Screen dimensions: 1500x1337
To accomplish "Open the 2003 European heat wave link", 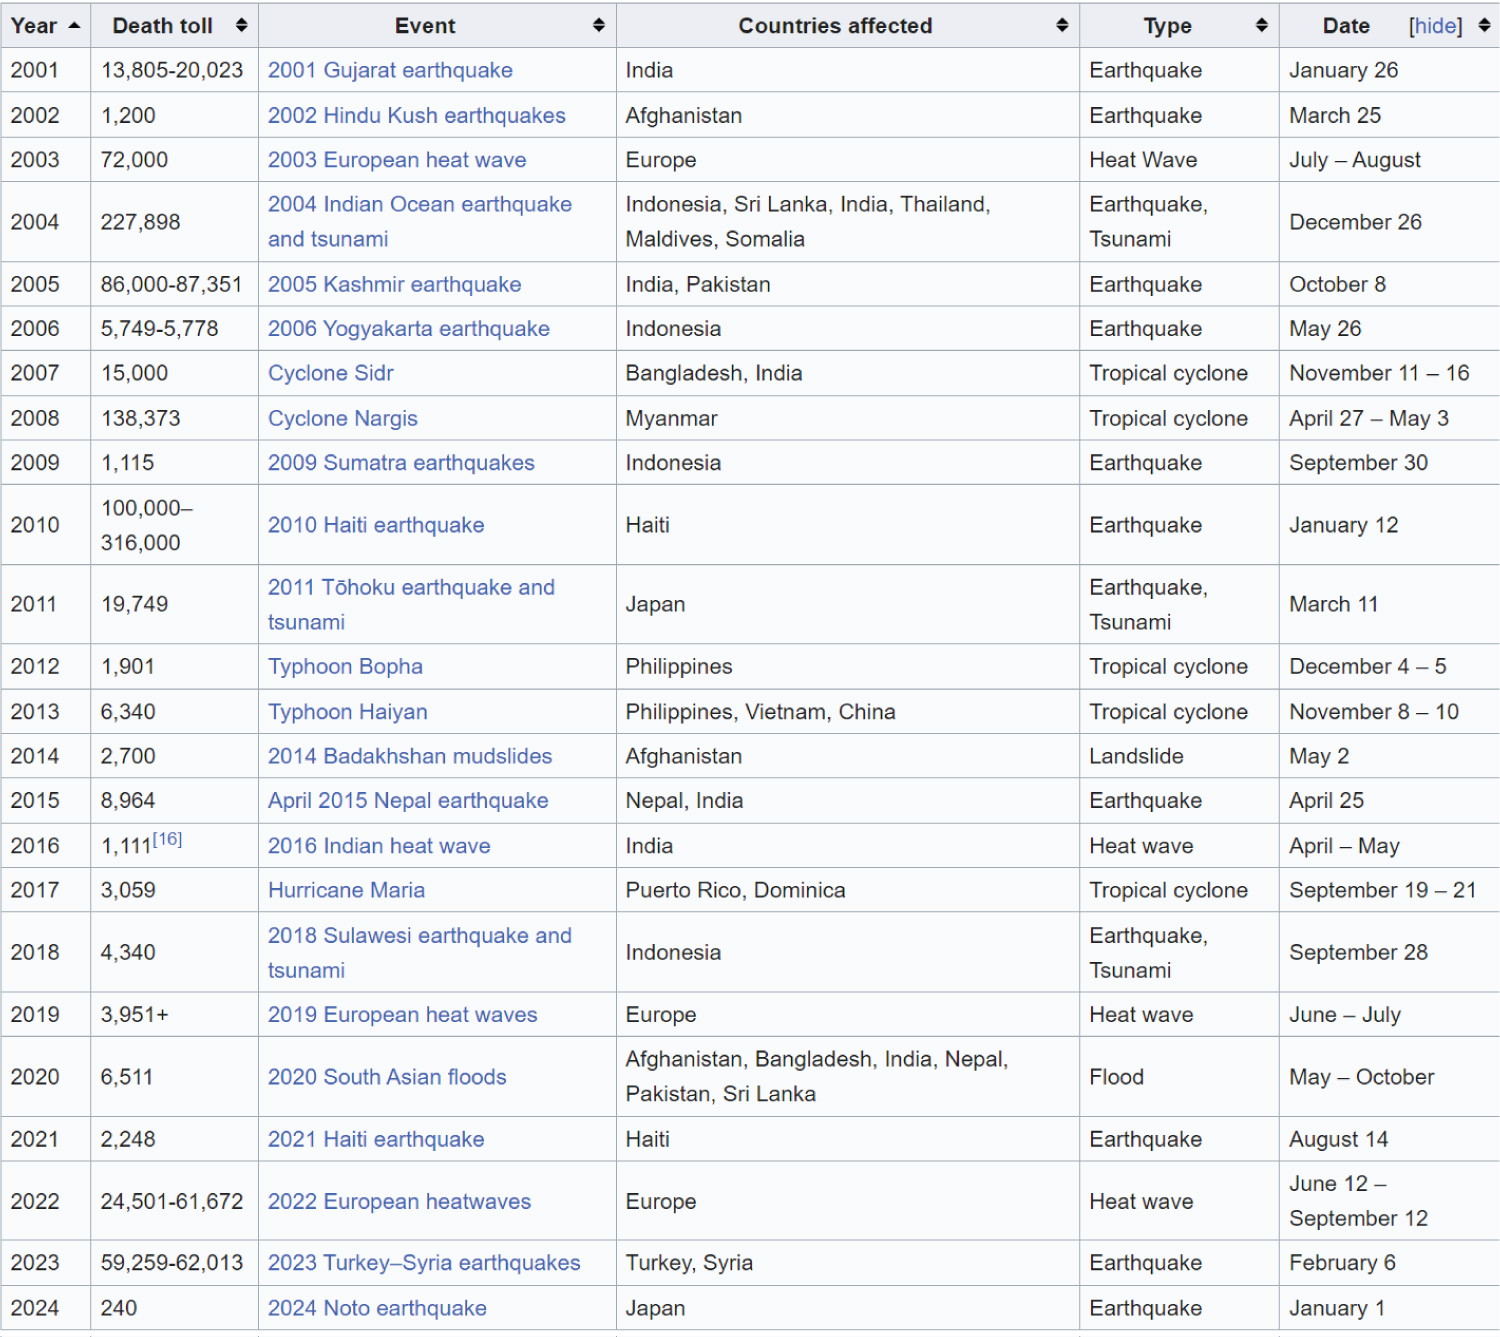I will tap(397, 160).
